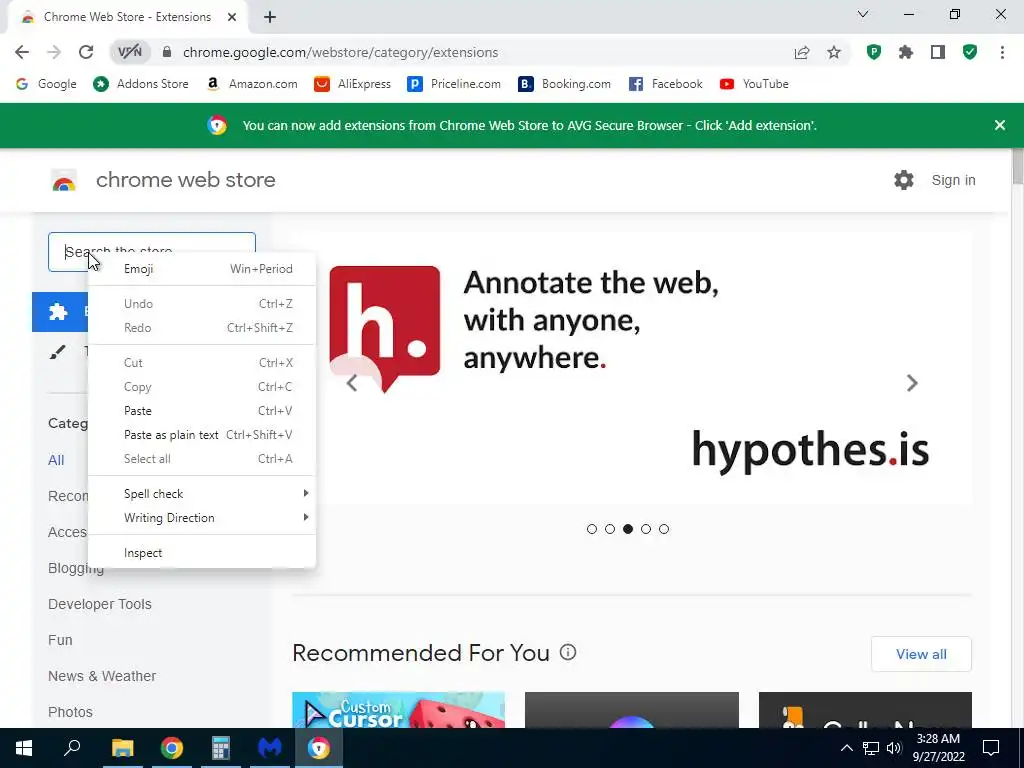
Task: Click the padlock site info icon
Action: pos(167,52)
